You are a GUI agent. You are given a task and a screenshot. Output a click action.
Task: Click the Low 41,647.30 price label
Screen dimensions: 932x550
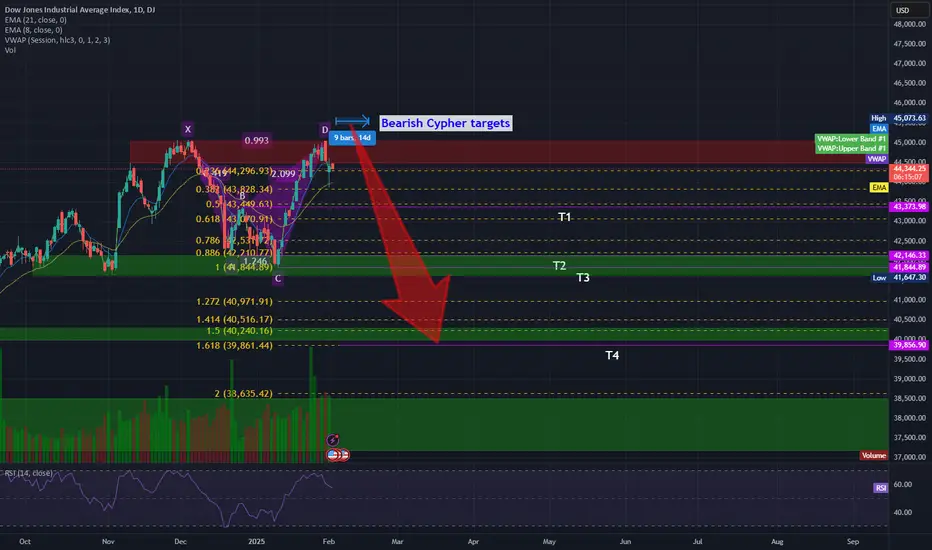click(898, 278)
